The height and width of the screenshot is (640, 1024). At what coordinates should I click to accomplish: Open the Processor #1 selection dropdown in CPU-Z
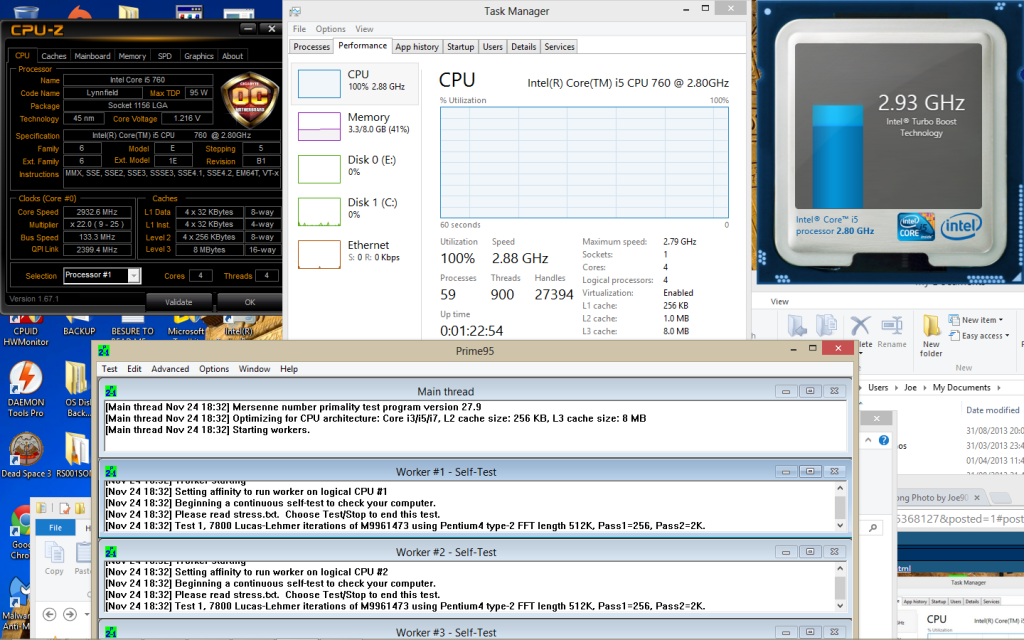tap(133, 276)
